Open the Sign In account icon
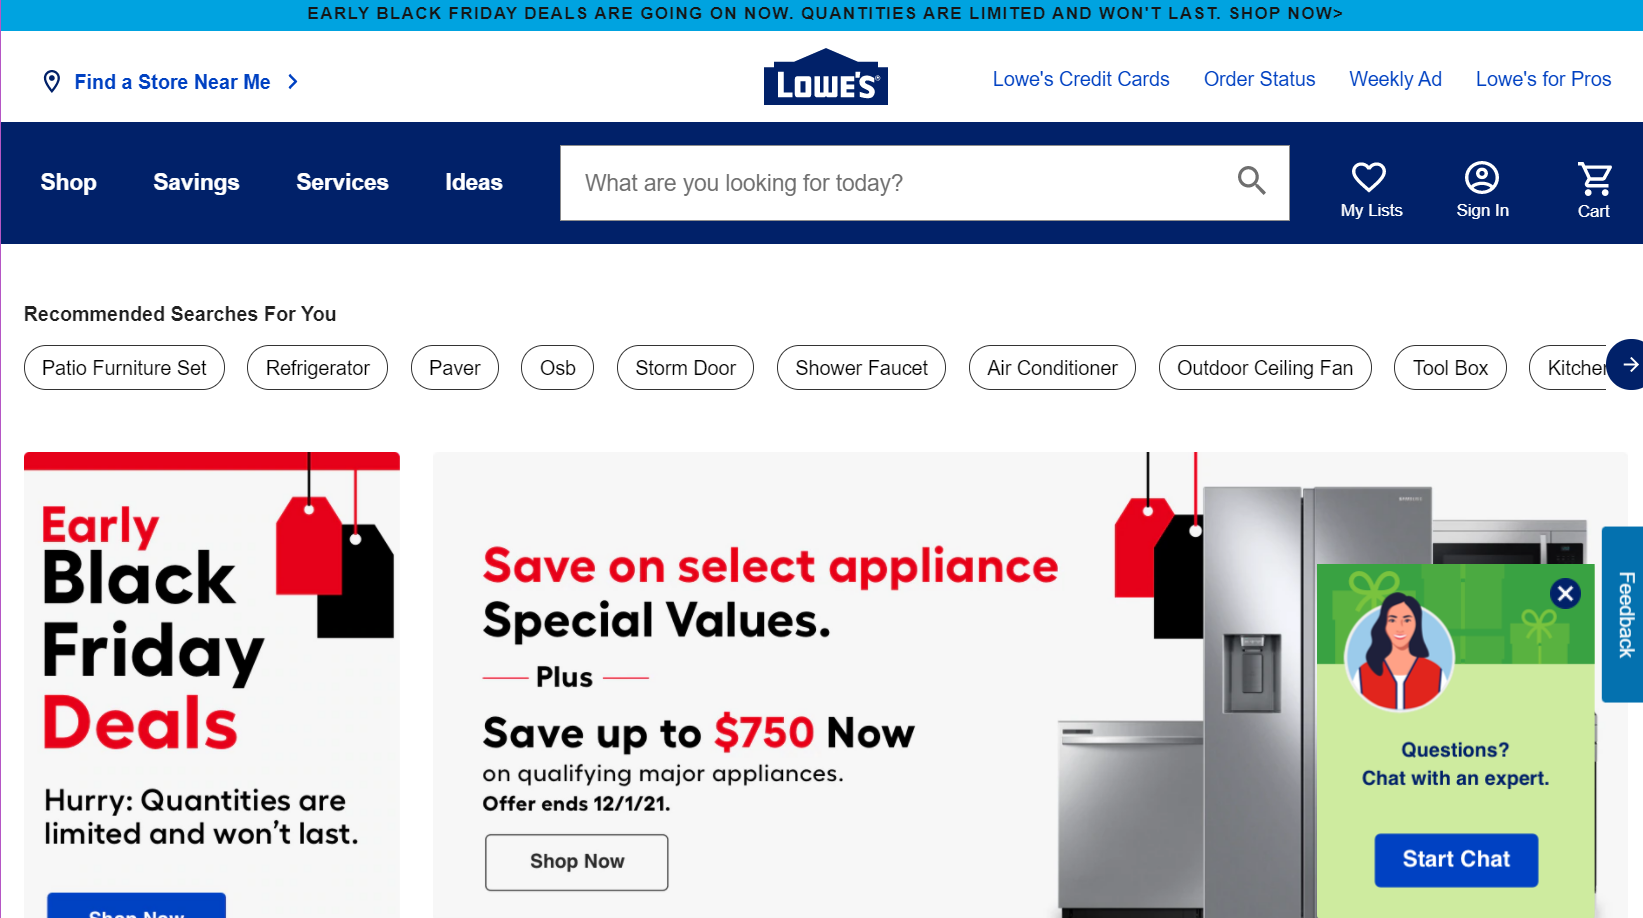1643x918 pixels. (1482, 178)
